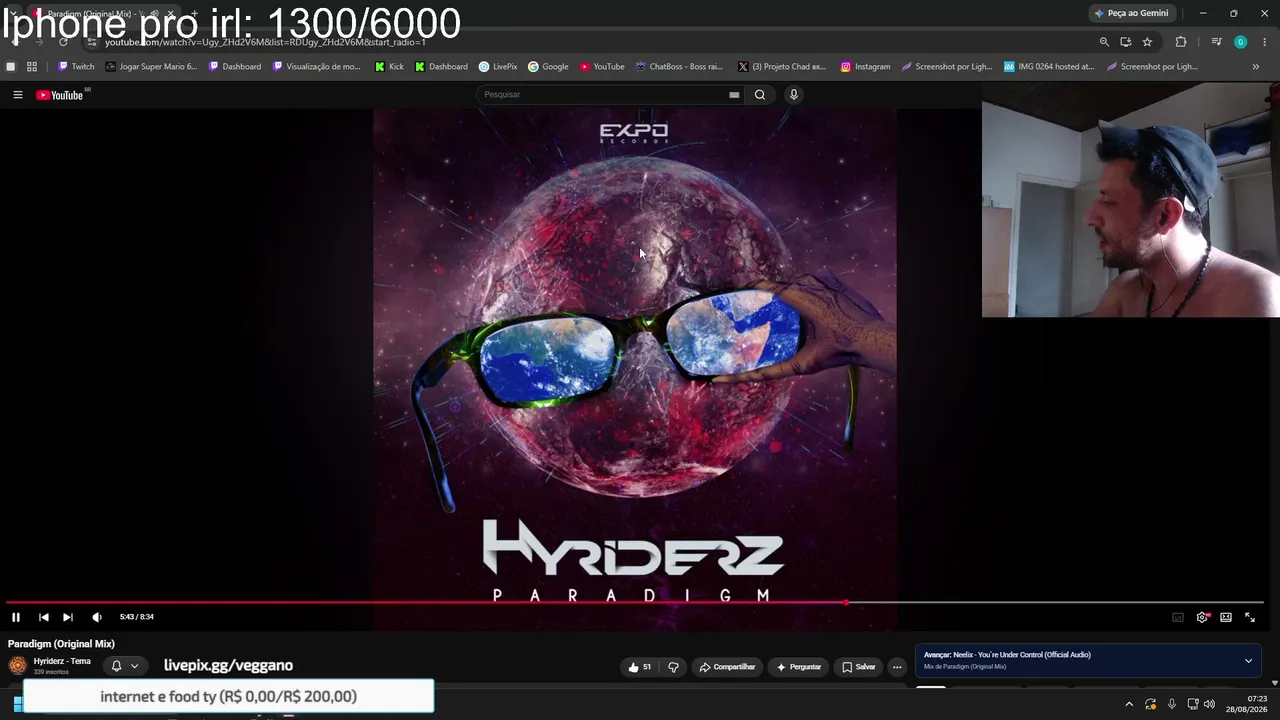Image resolution: width=1280 pixels, height=720 pixels.
Task: Open the Google bookmark
Action: 548,67
